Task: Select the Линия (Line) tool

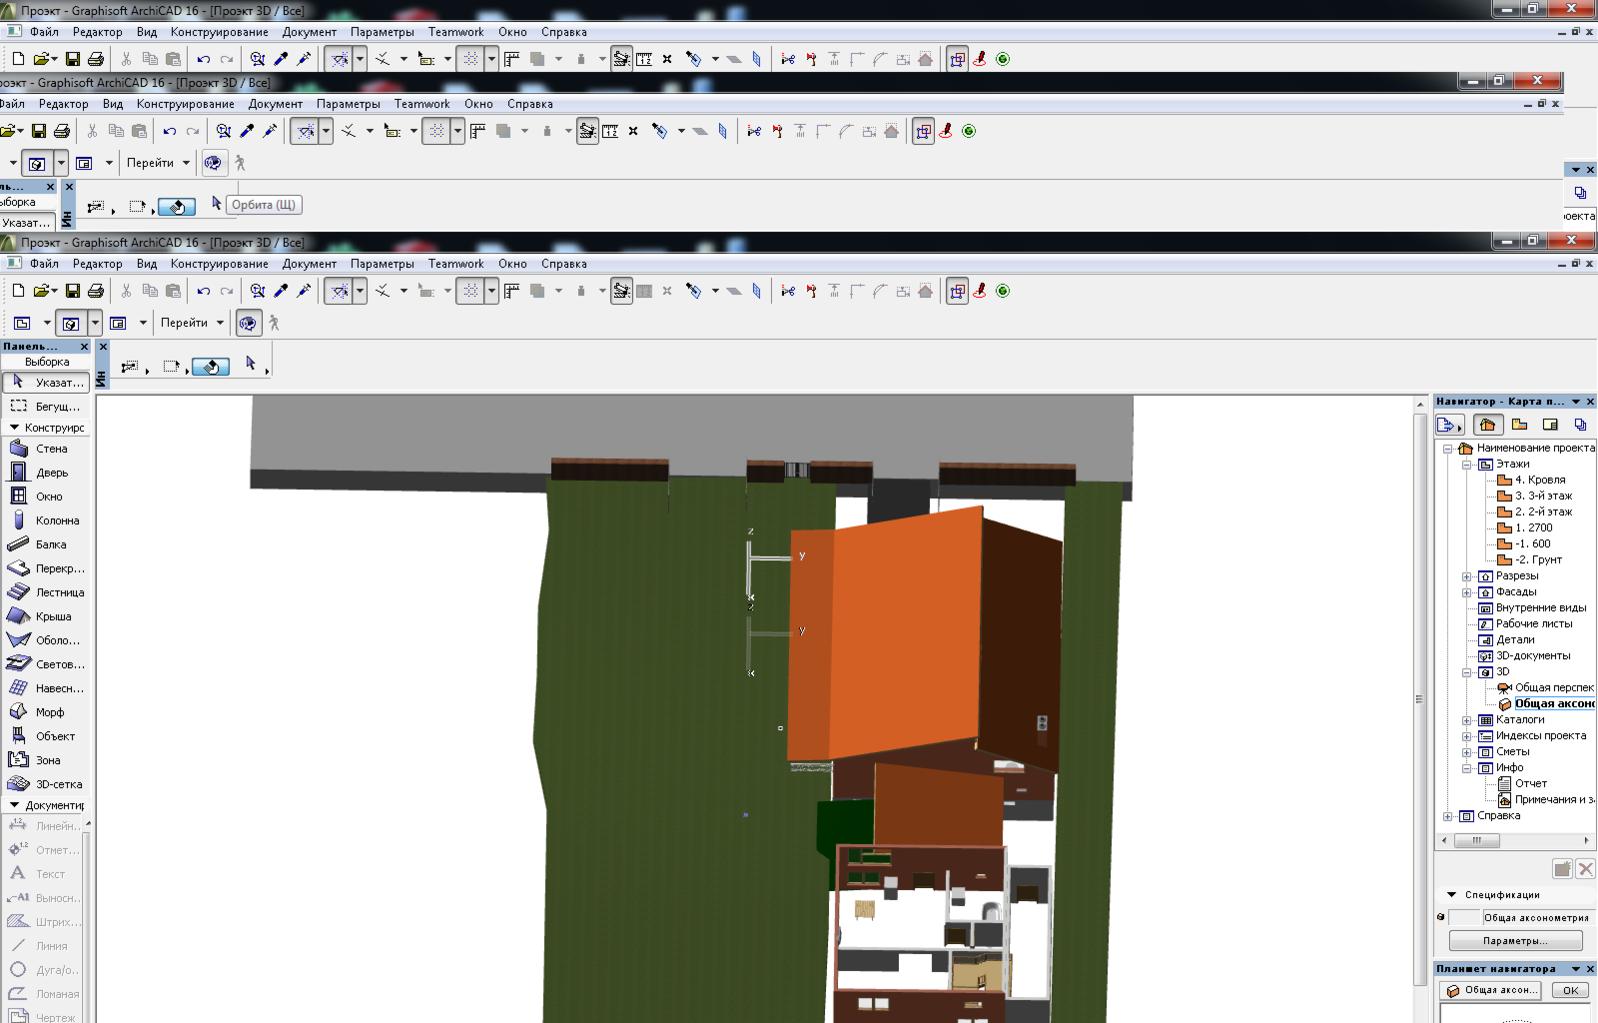Action: (x=42, y=946)
